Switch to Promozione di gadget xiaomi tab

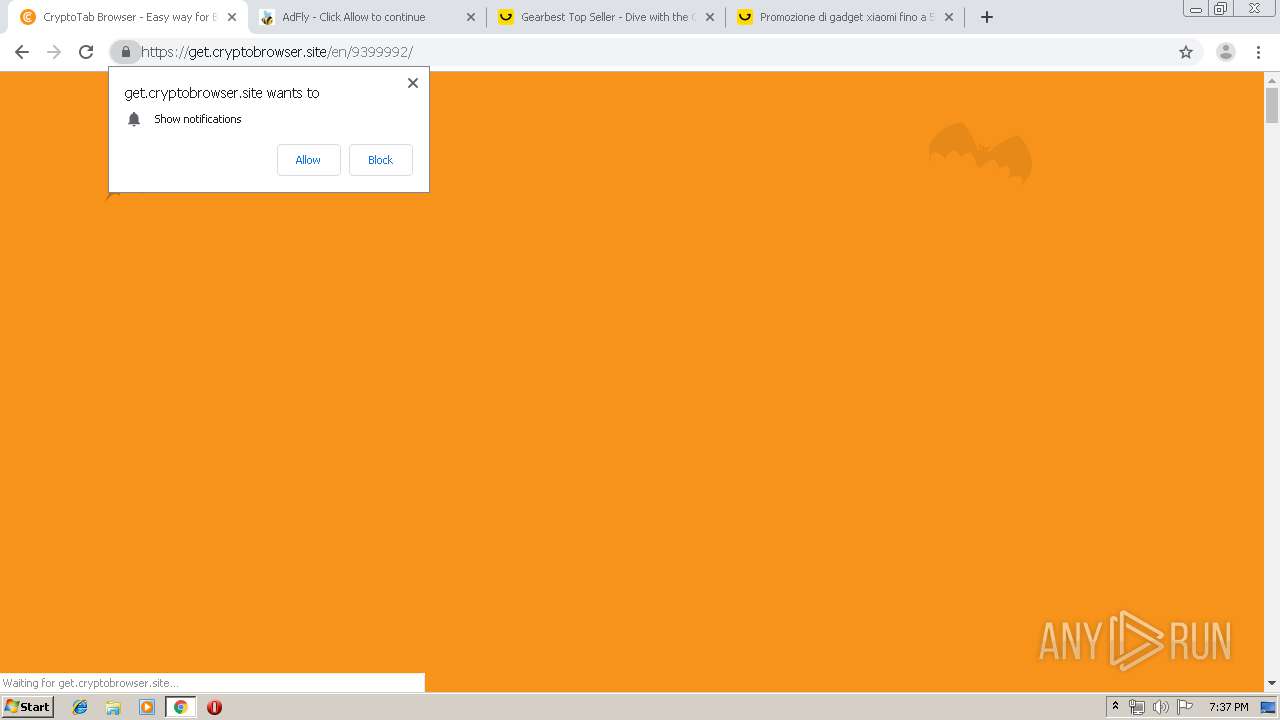click(x=844, y=17)
